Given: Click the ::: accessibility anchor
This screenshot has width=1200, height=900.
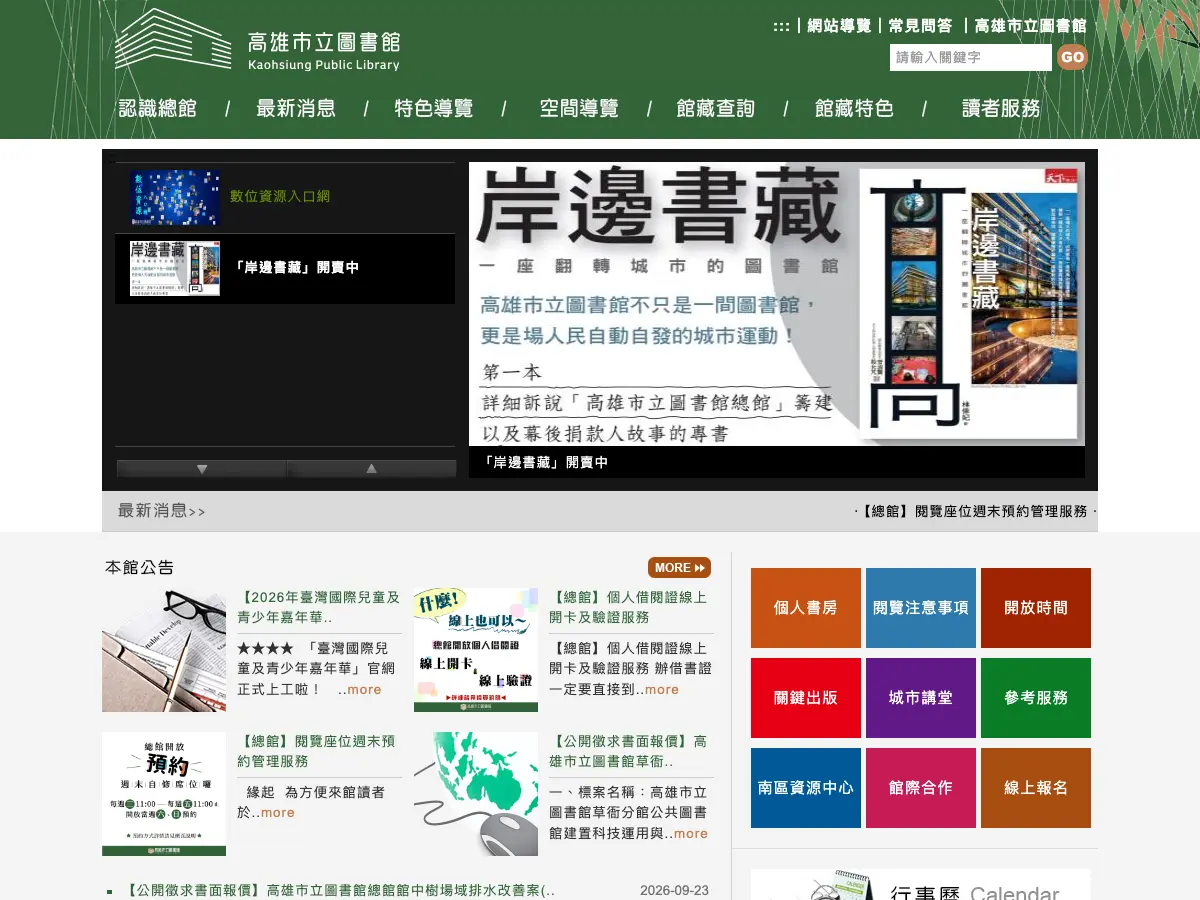Looking at the screenshot, I should (x=781, y=26).
